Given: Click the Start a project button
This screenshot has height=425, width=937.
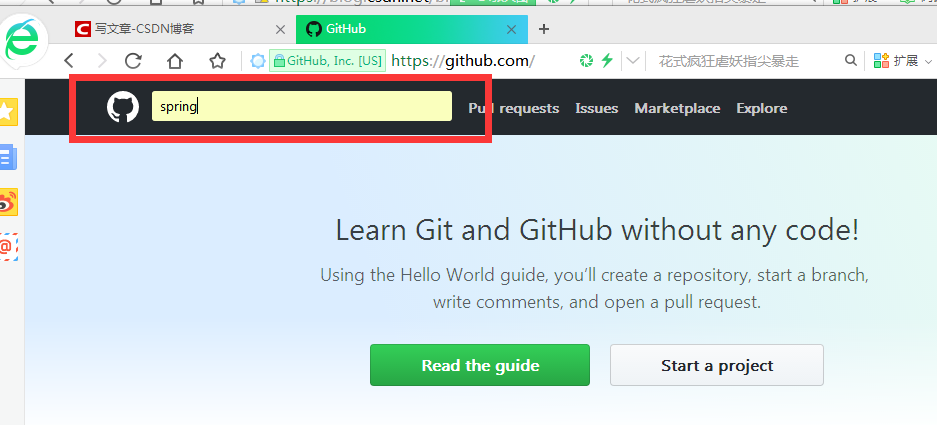Looking at the screenshot, I should click(x=716, y=365).
